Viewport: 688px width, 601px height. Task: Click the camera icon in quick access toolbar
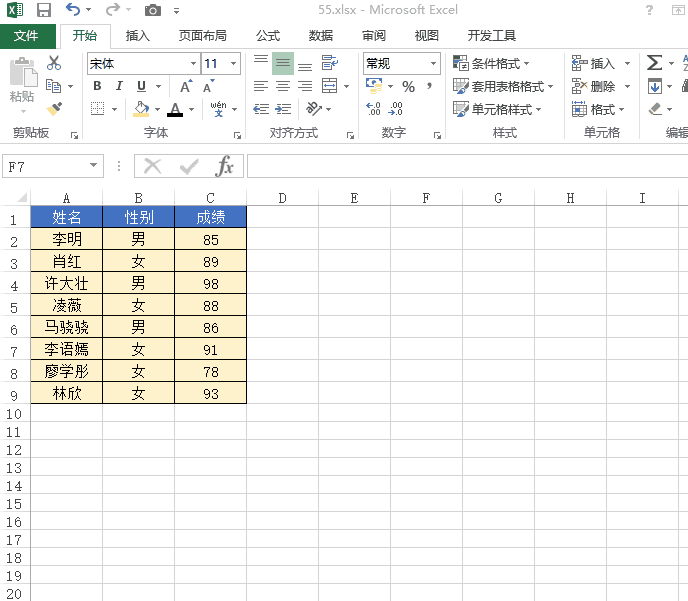[152, 10]
